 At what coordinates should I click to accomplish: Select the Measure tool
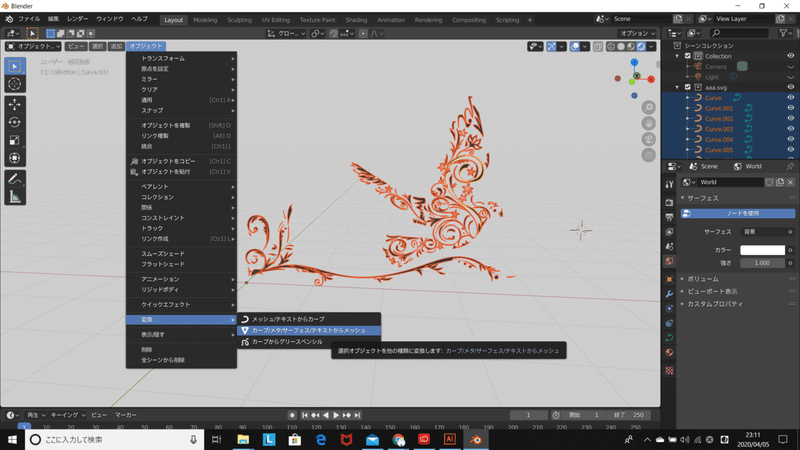pos(14,196)
